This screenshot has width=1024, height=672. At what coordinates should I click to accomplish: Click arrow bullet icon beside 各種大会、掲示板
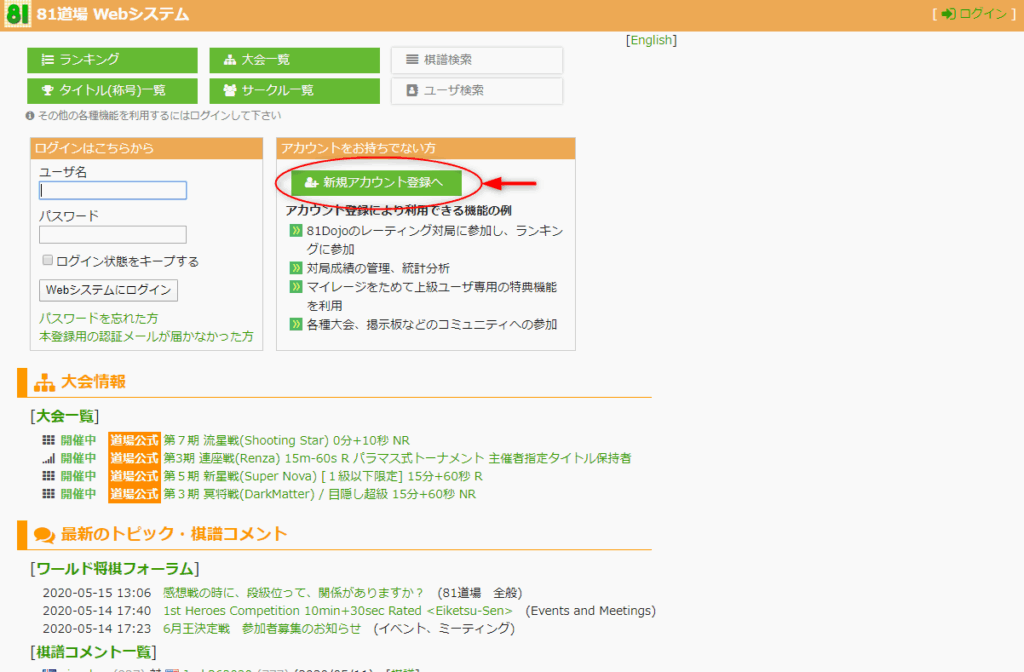point(296,324)
